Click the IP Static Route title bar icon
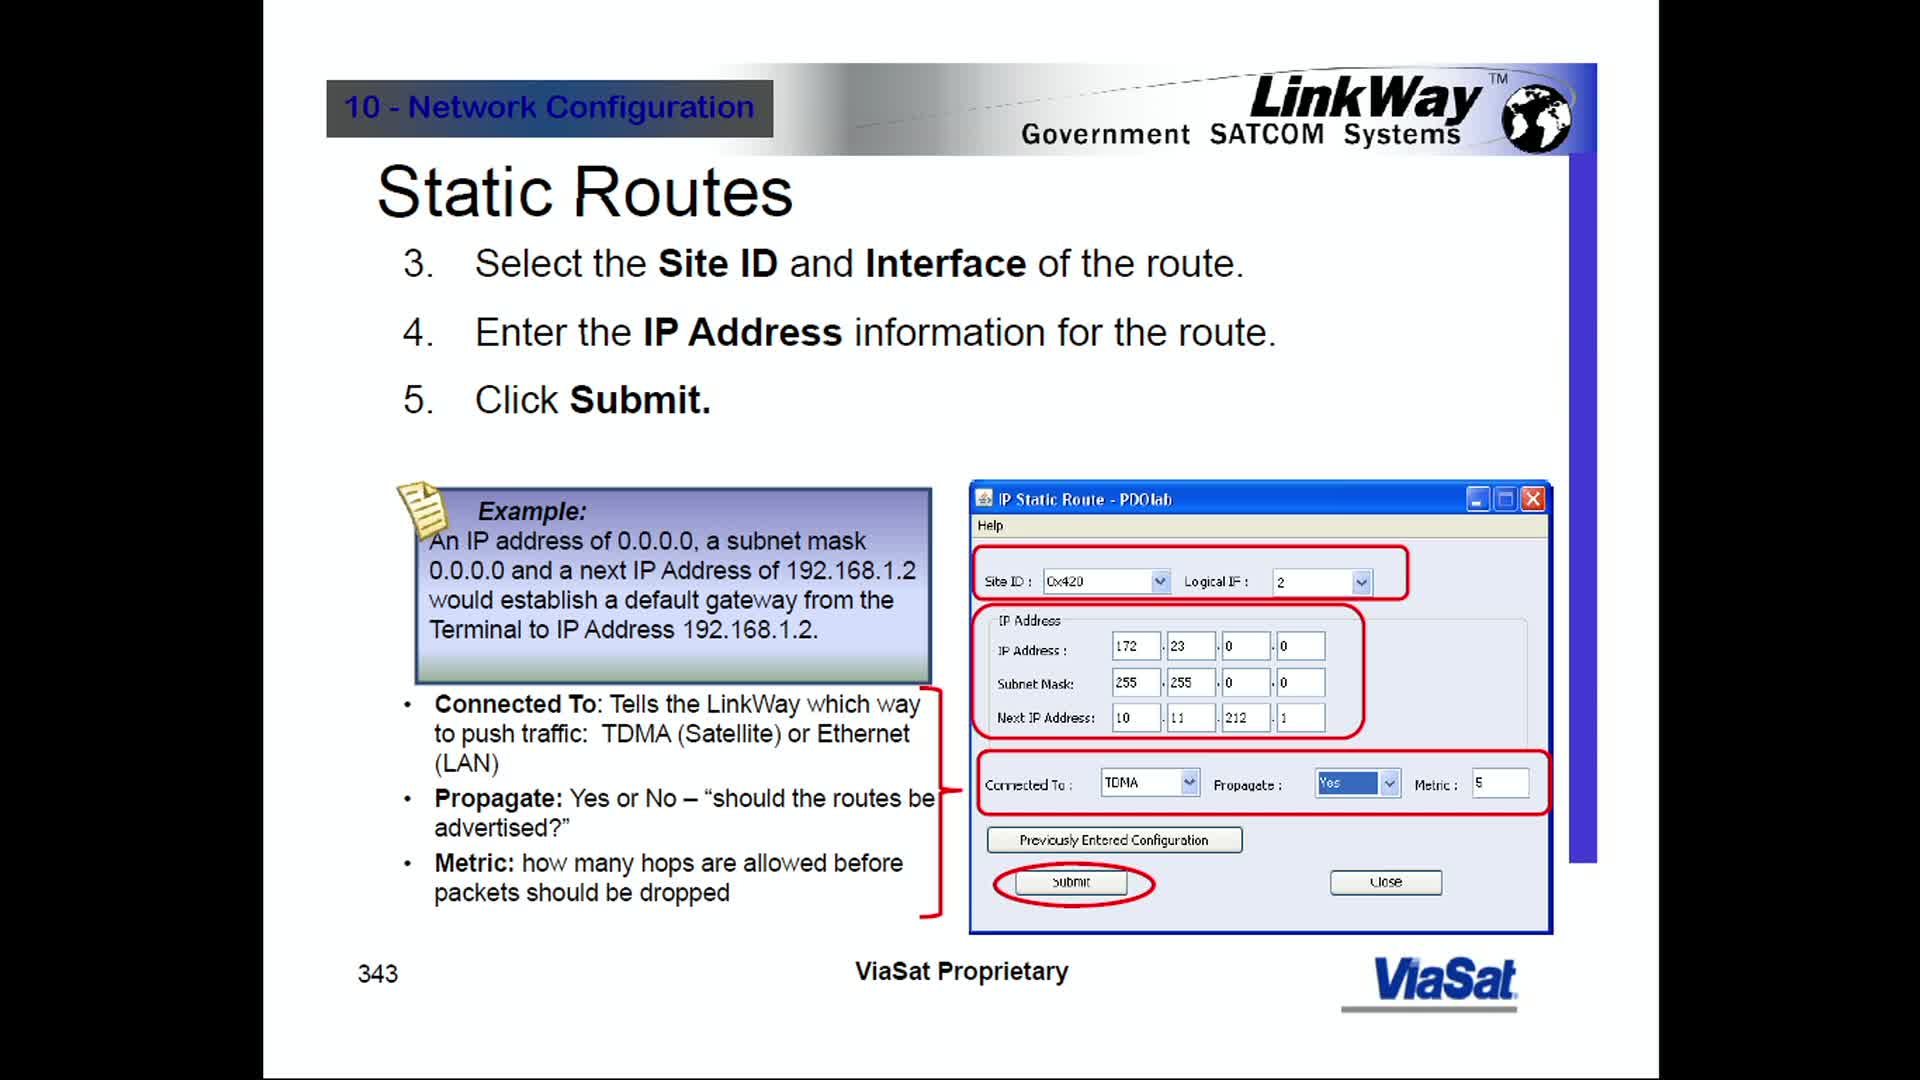Screen dimensions: 1920x1080 [x=986, y=498]
